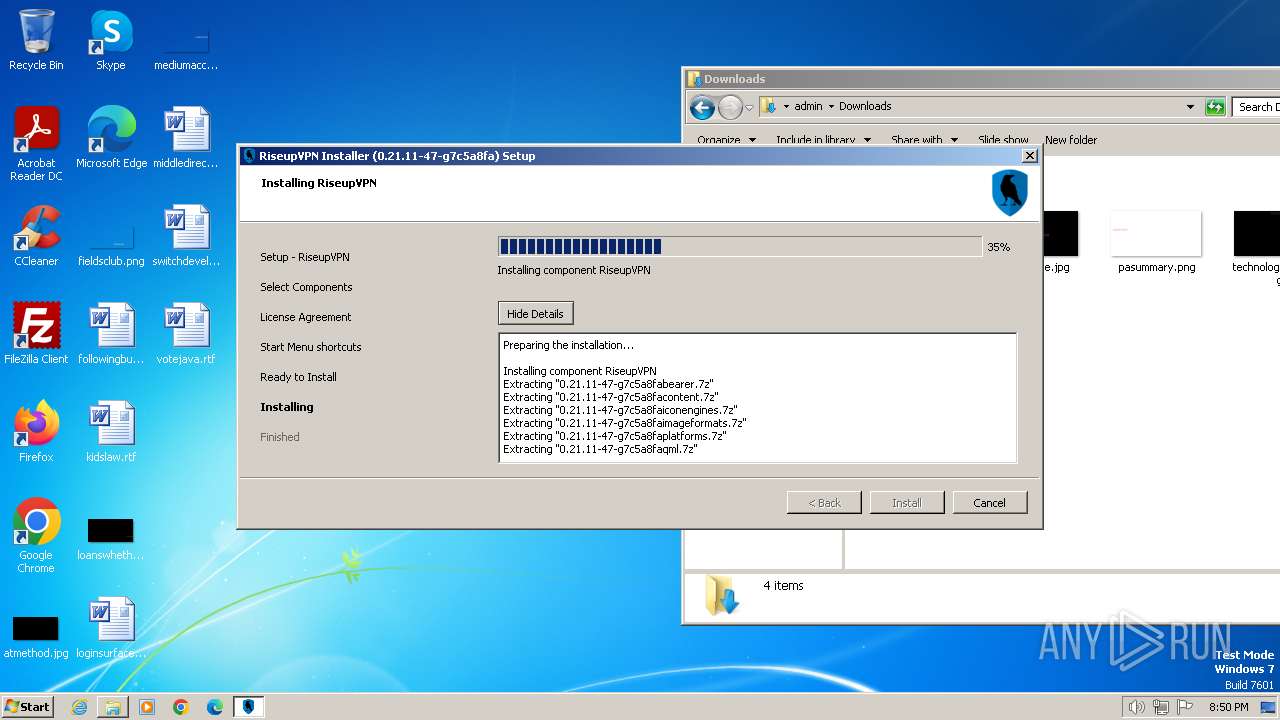This screenshot has width=1280, height=720.
Task: Open Edge from the taskbar
Action: click(x=215, y=707)
